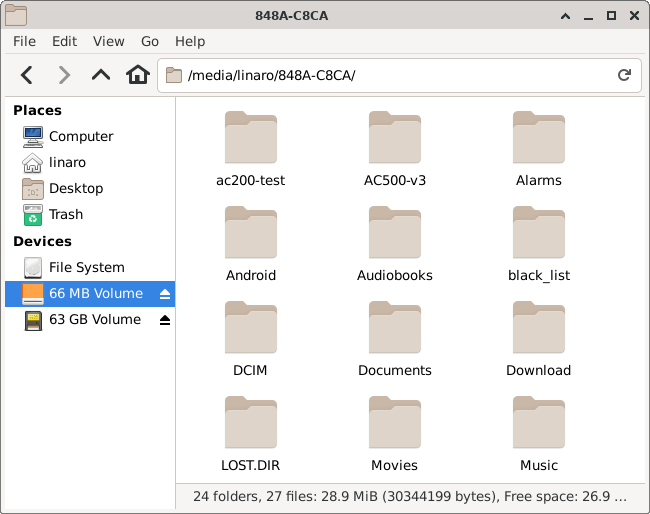The height and width of the screenshot is (514, 650).
Task: Click the /media/linaro/848A-C8CA/ path field
Action: tap(399, 75)
